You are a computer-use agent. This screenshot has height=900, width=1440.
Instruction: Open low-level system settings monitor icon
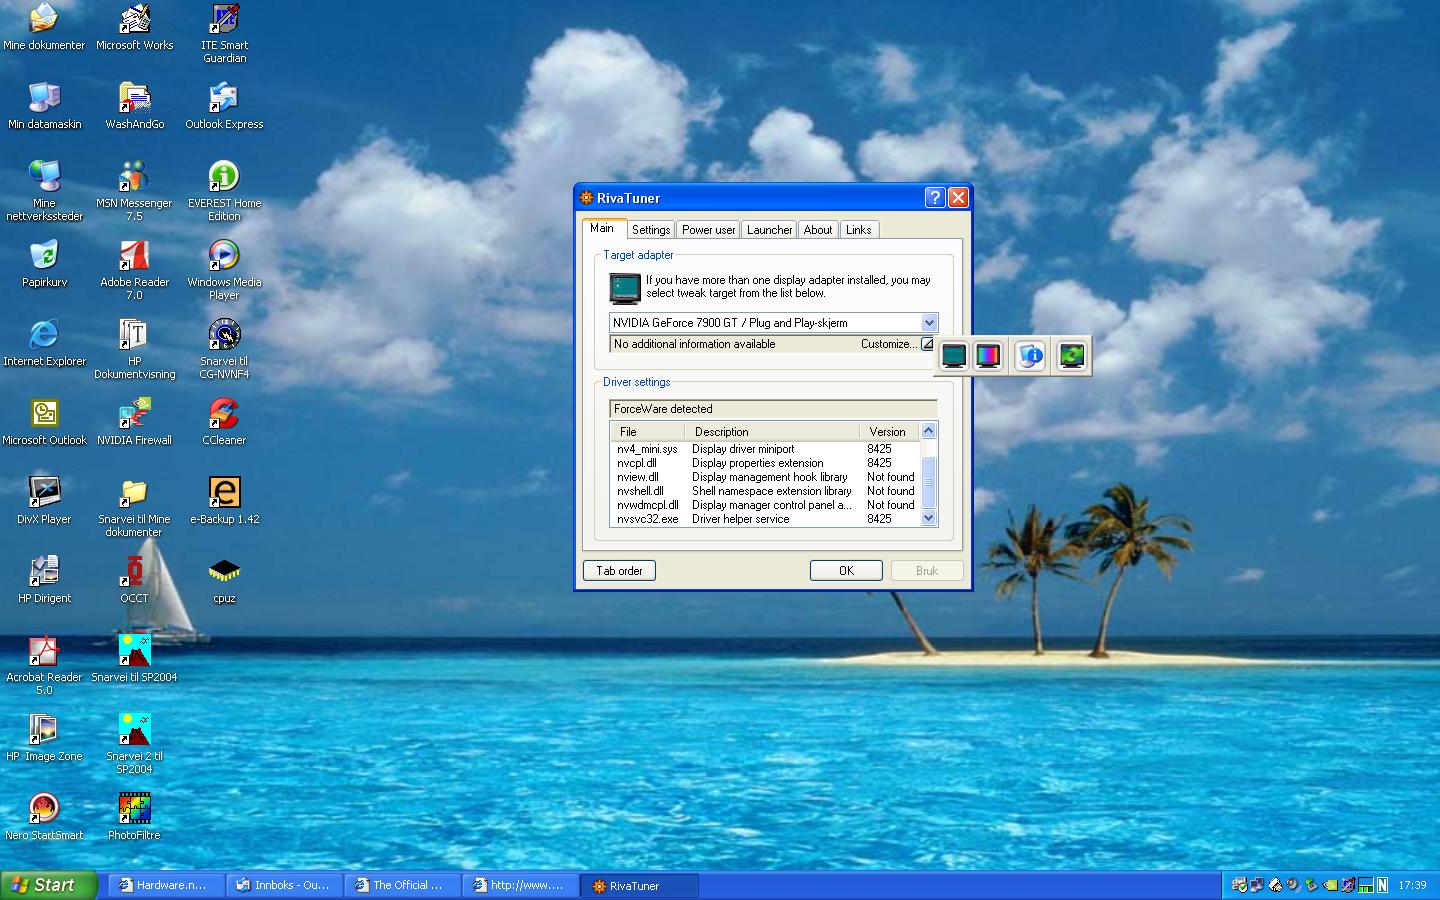pyautogui.click(x=953, y=356)
